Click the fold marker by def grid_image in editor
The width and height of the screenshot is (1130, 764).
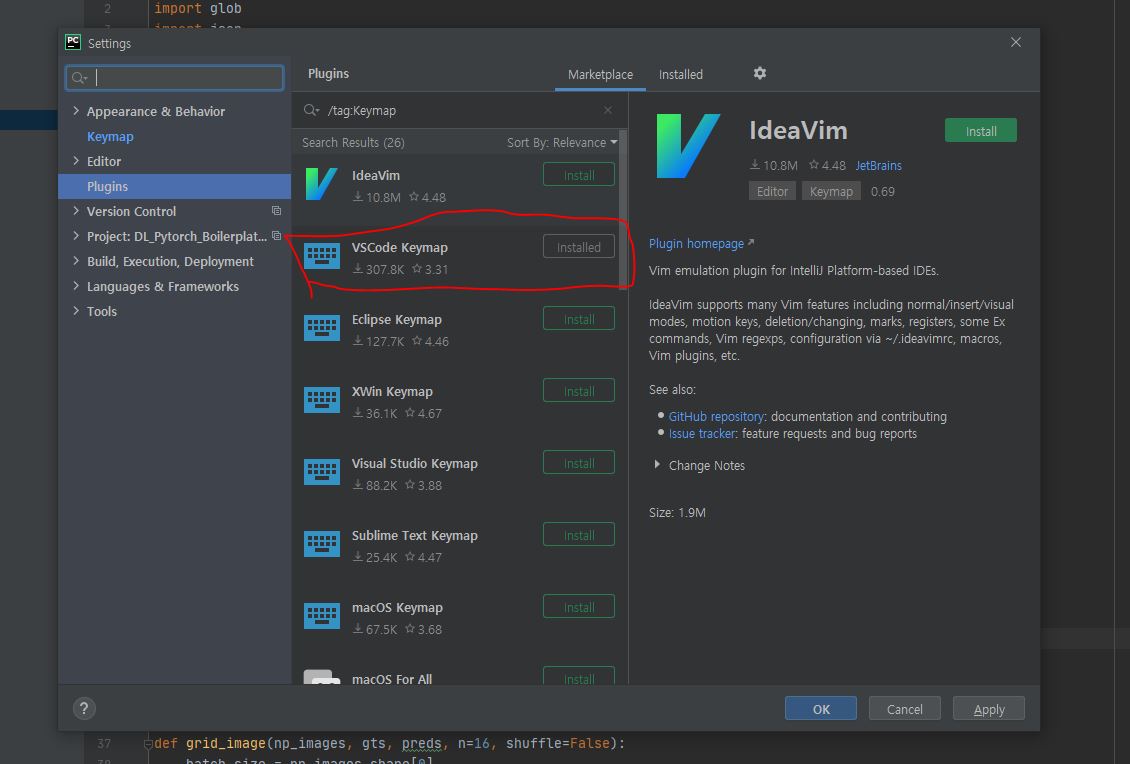pyautogui.click(x=148, y=744)
